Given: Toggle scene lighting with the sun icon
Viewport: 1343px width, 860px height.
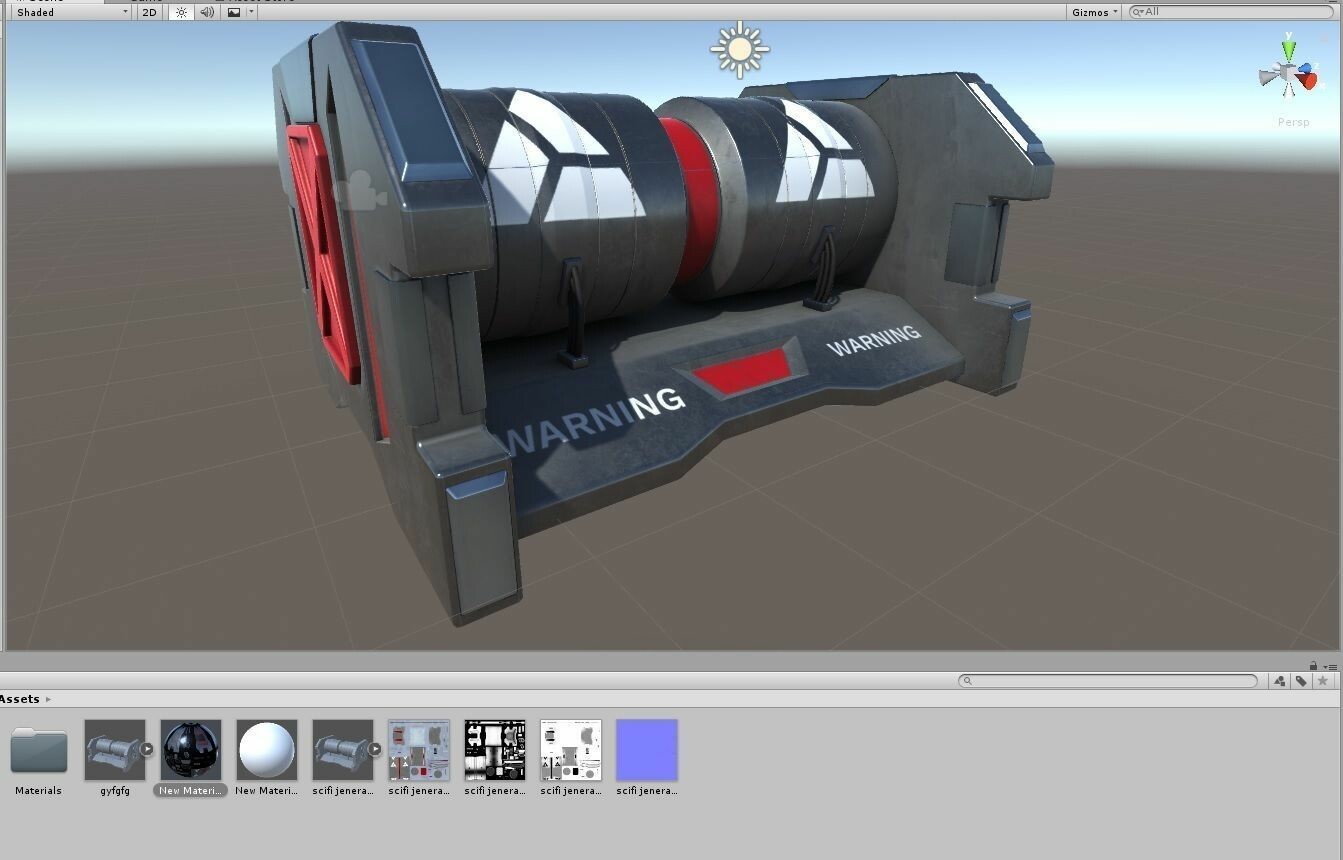Looking at the screenshot, I should pyautogui.click(x=181, y=12).
